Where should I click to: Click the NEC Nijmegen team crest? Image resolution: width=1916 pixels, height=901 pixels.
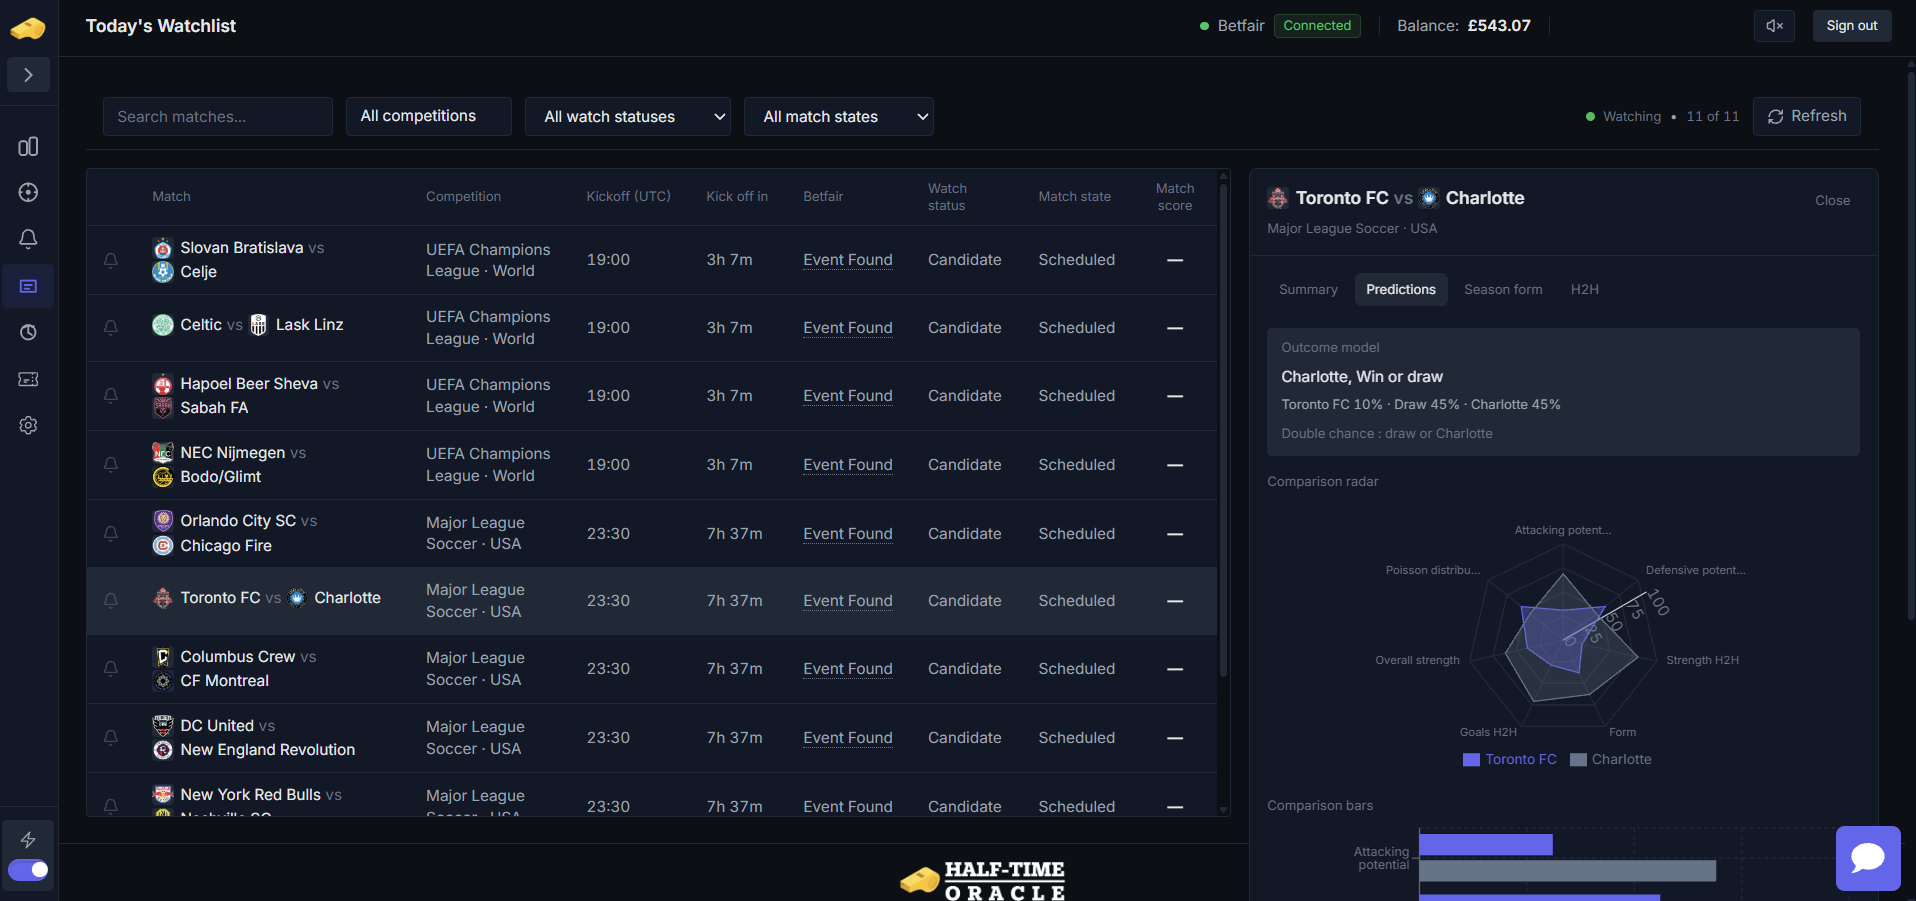tap(163, 453)
